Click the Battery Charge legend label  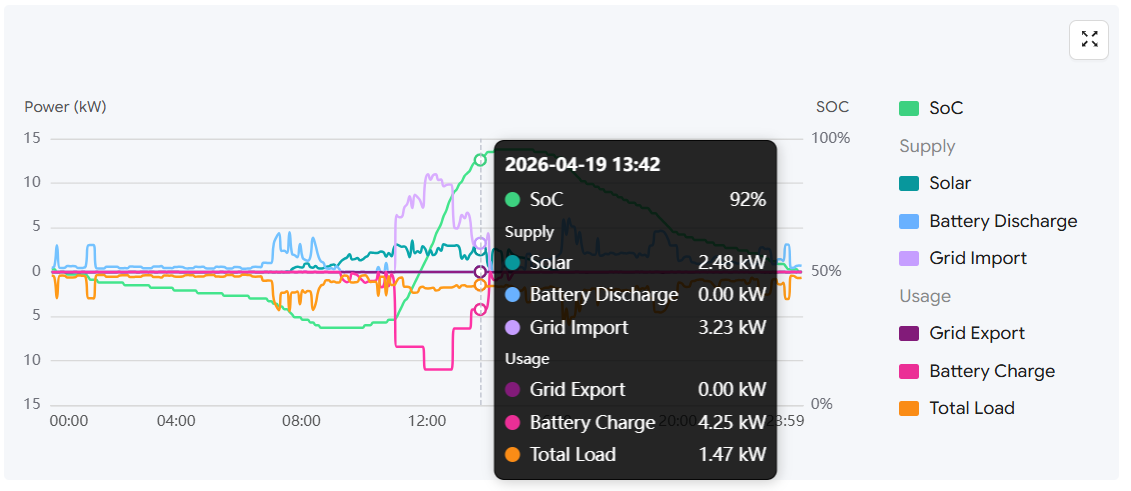point(991,371)
